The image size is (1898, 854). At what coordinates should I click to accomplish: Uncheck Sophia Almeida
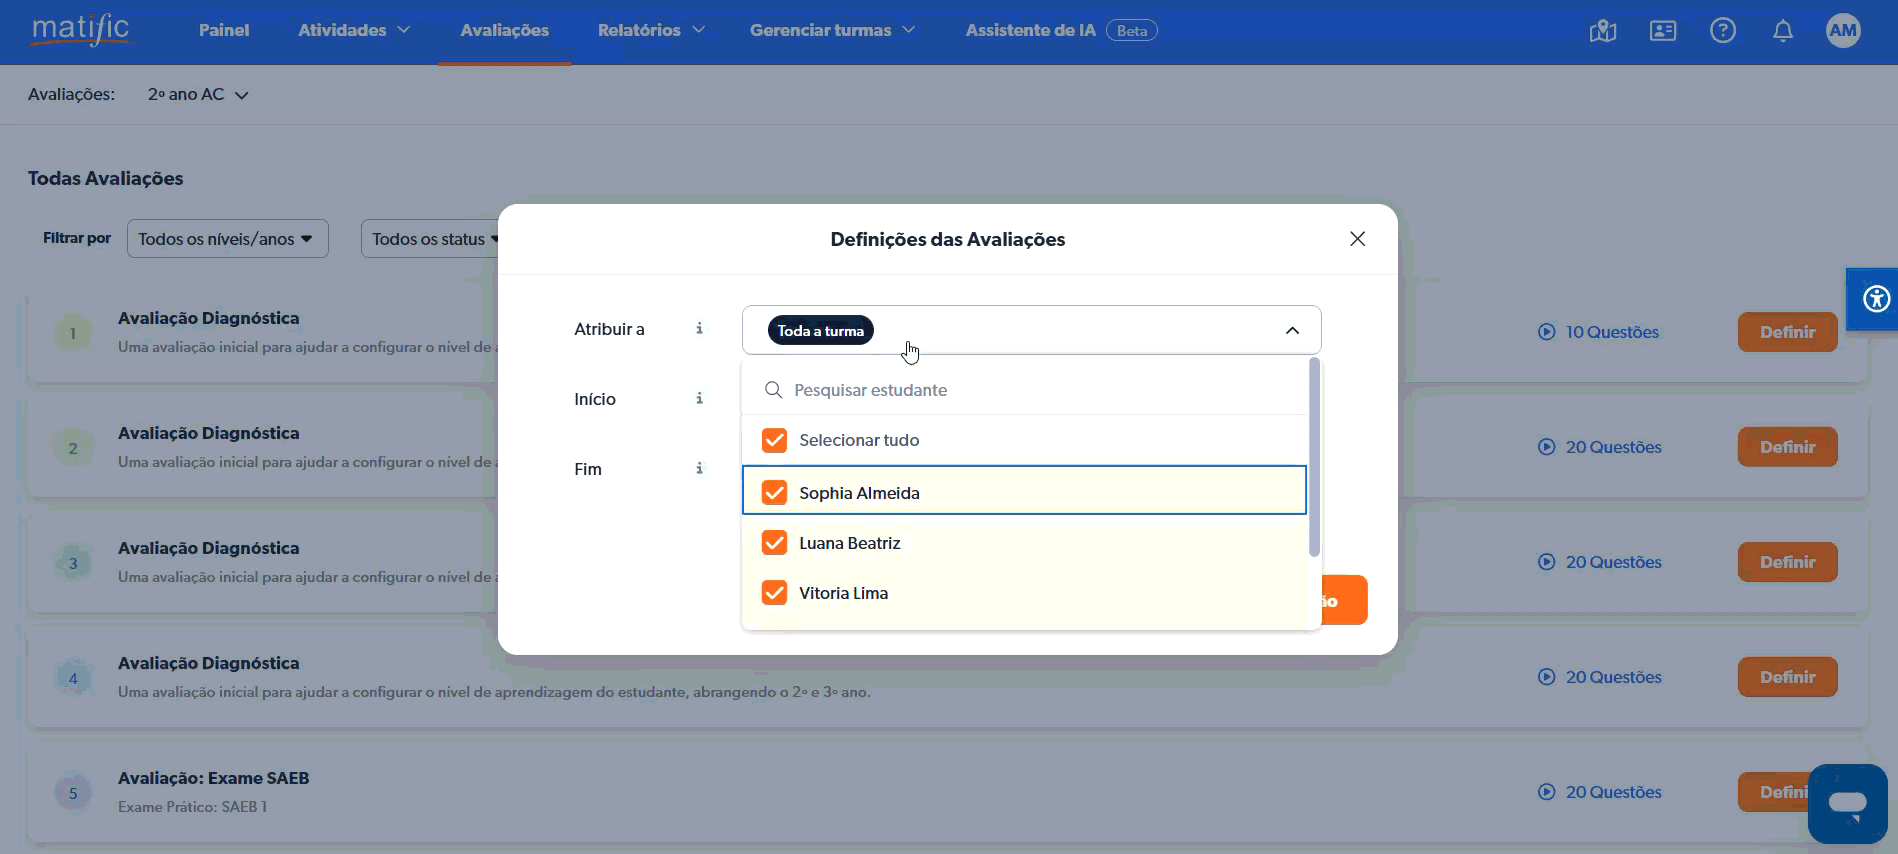[774, 492]
